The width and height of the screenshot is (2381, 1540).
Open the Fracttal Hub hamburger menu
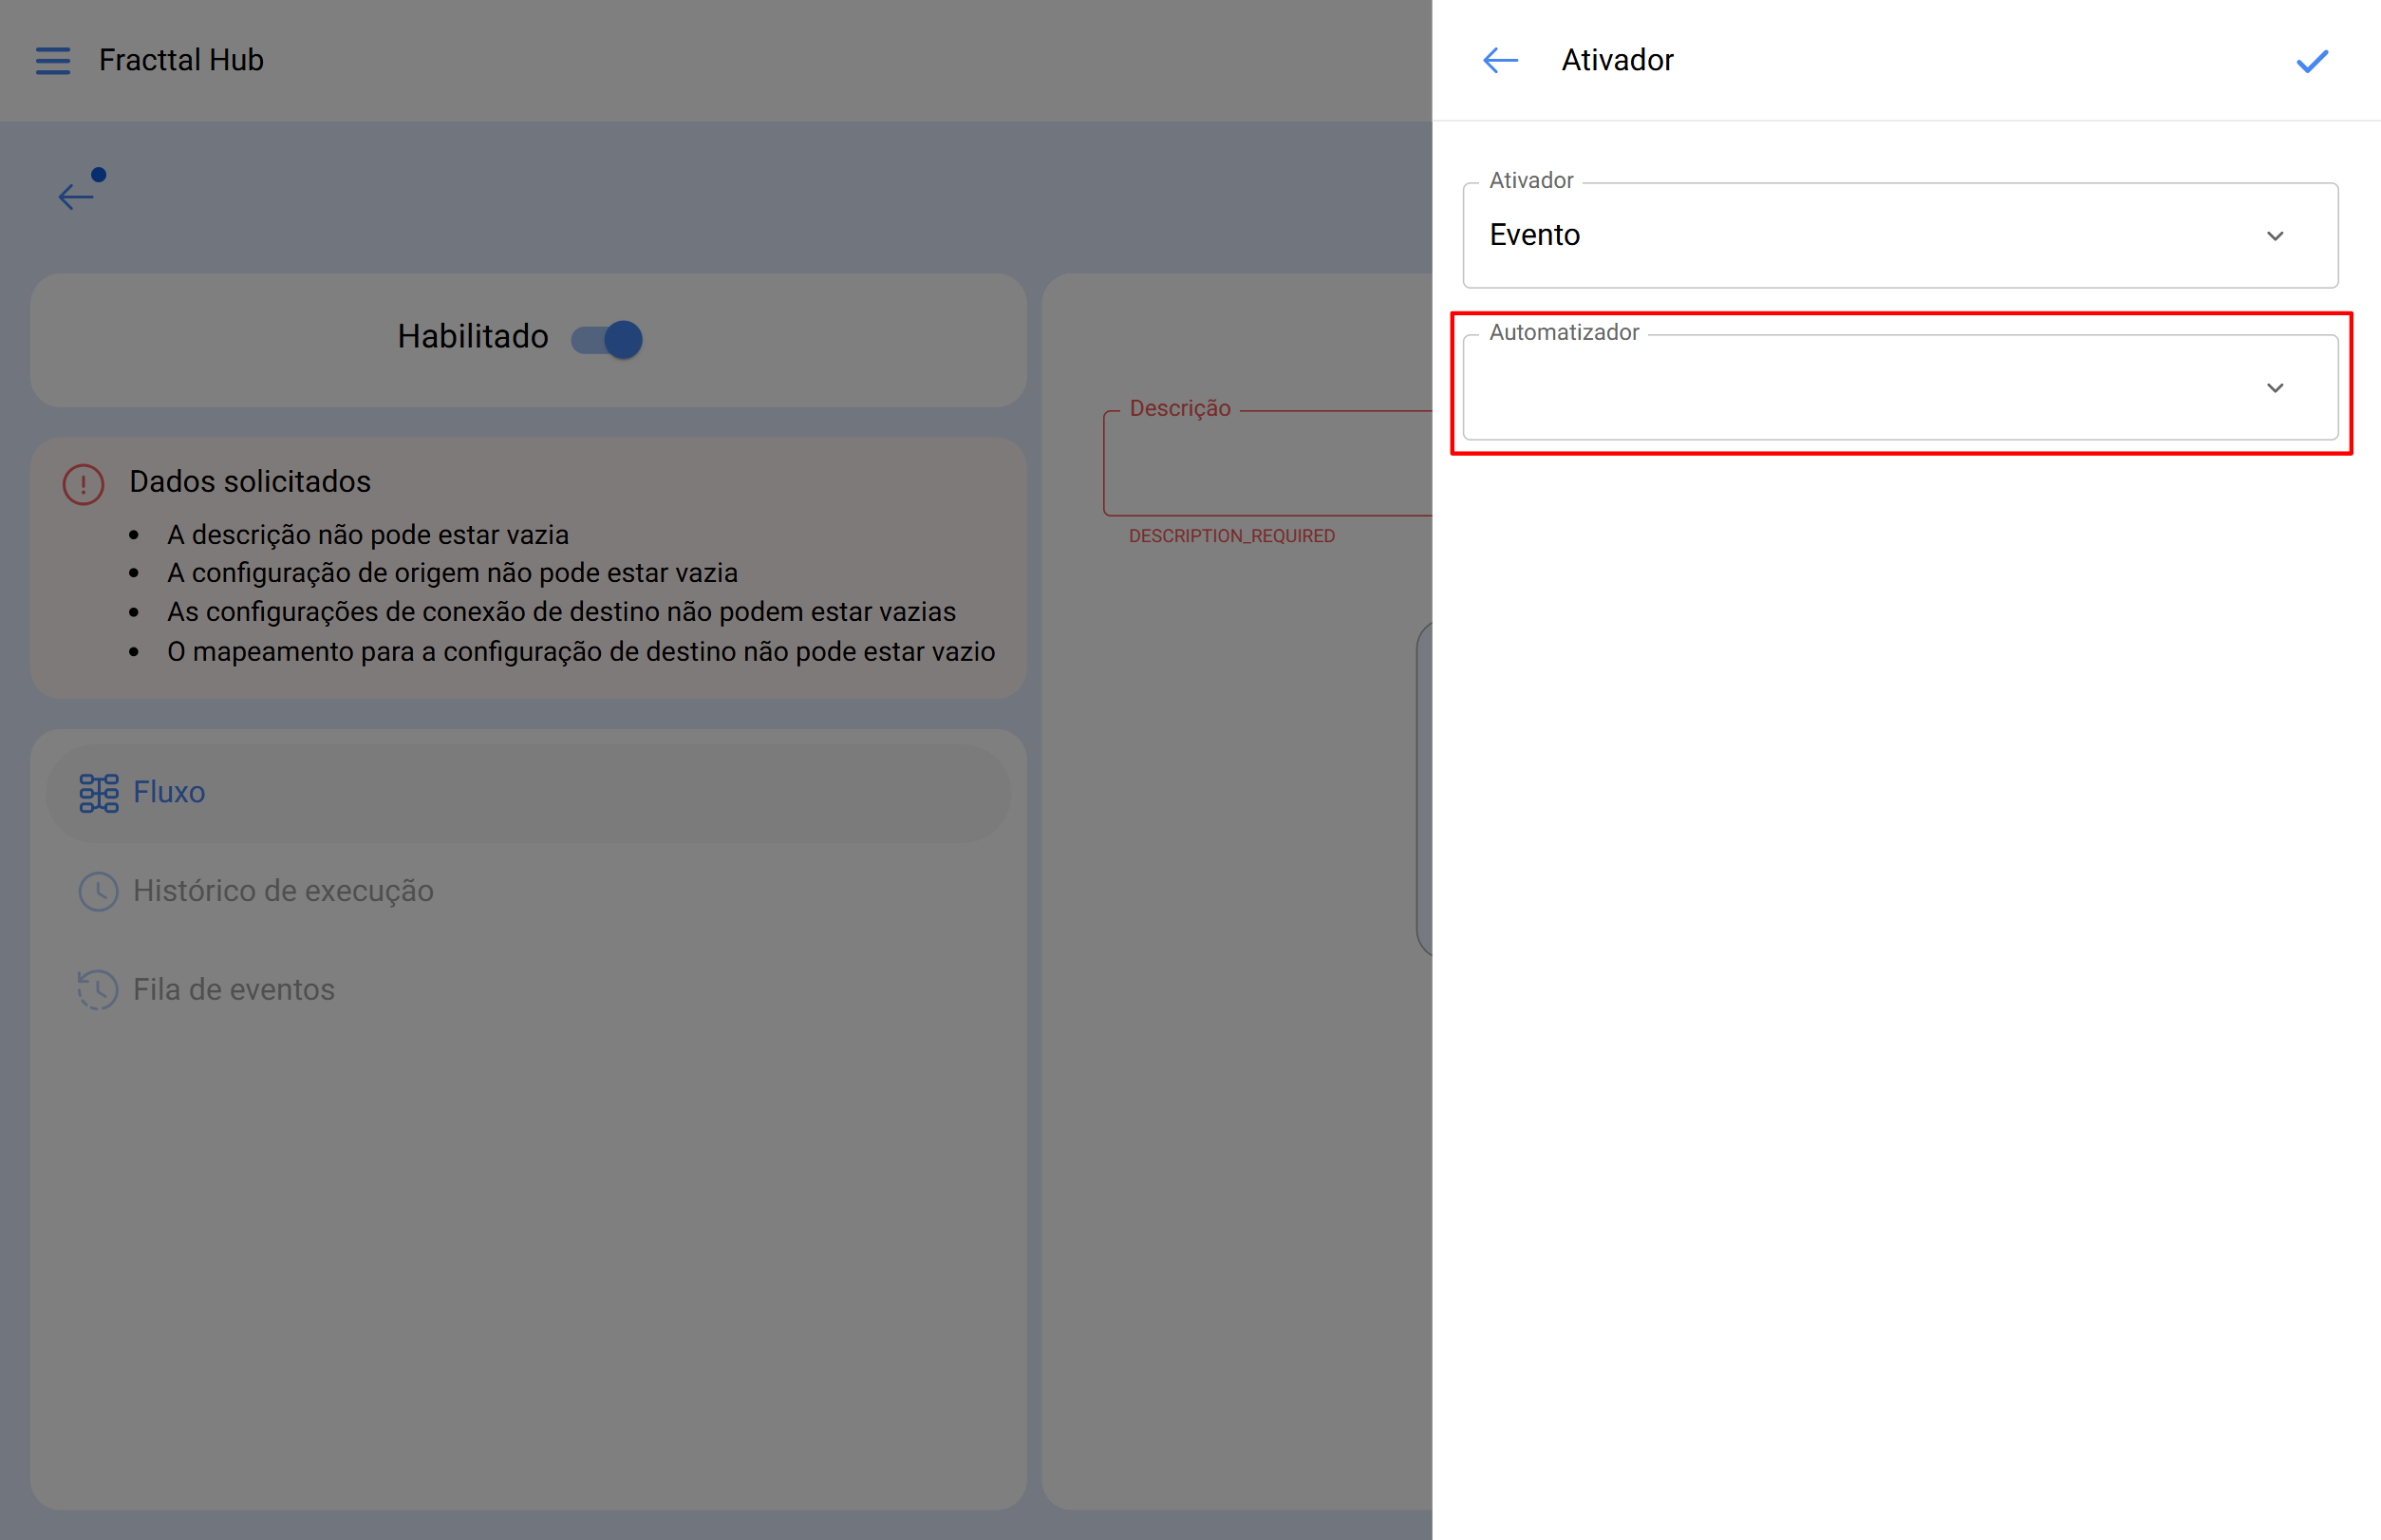[53, 60]
